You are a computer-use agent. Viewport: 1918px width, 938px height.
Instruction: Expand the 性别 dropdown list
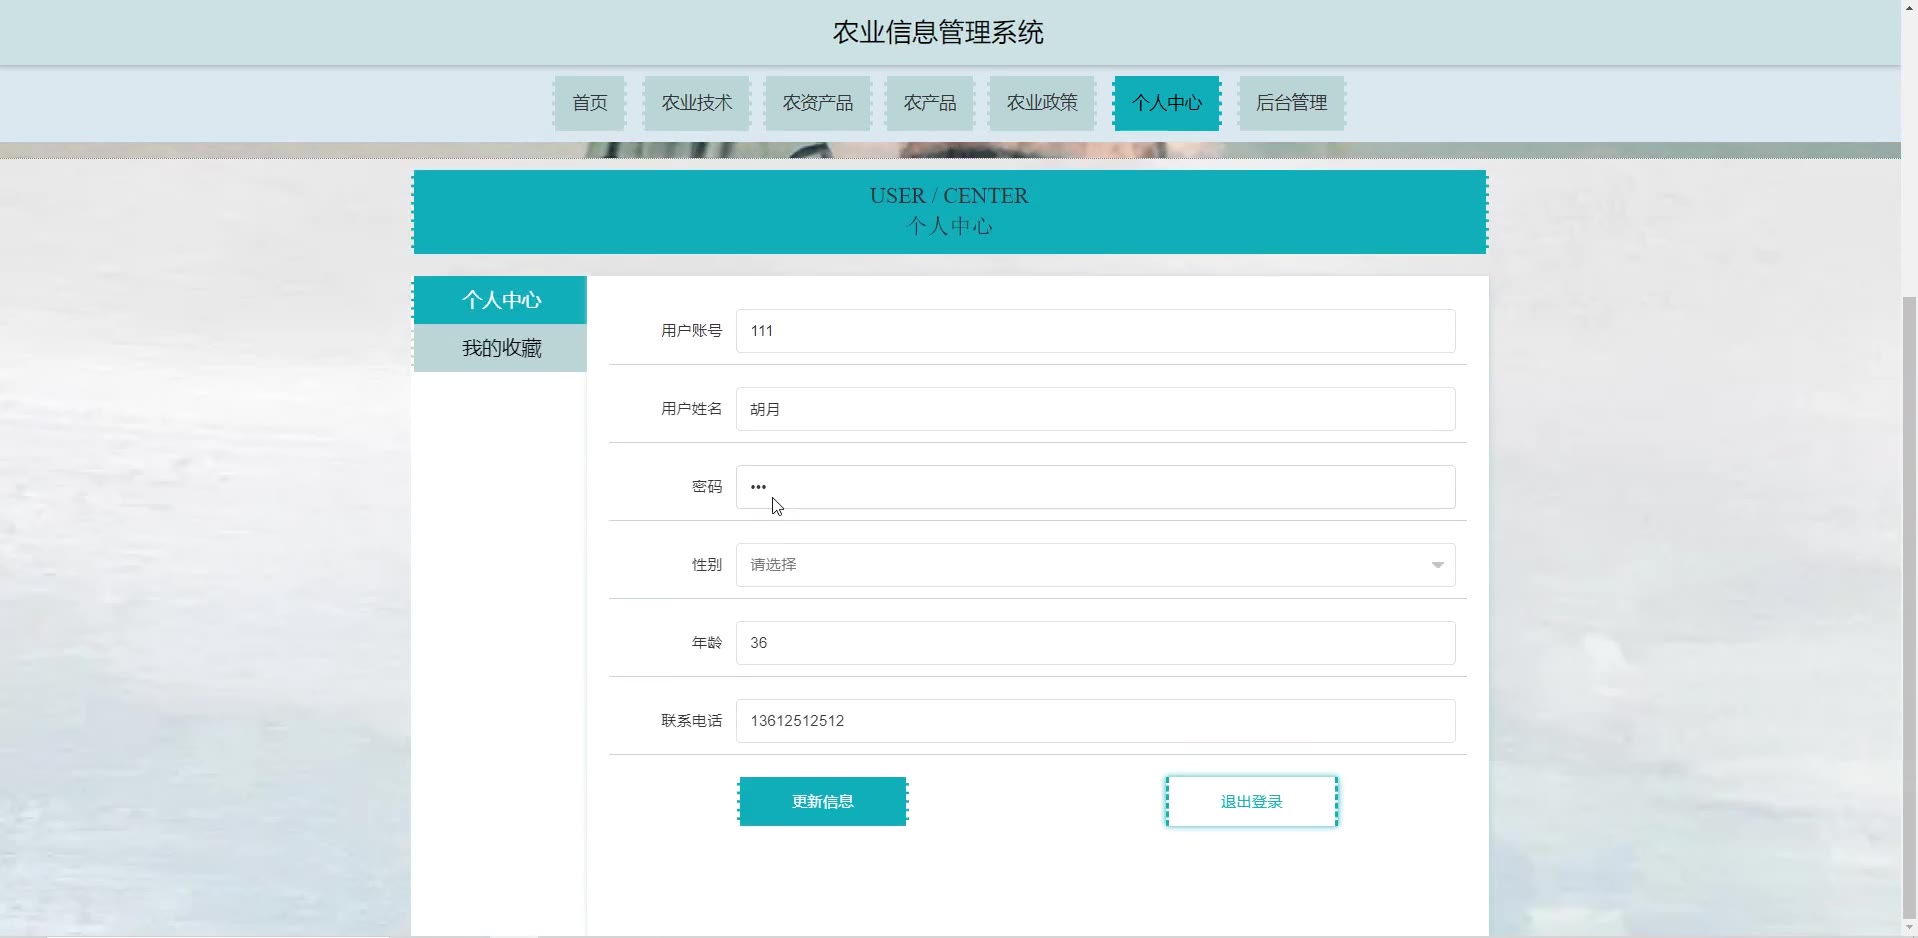pyautogui.click(x=1080, y=565)
